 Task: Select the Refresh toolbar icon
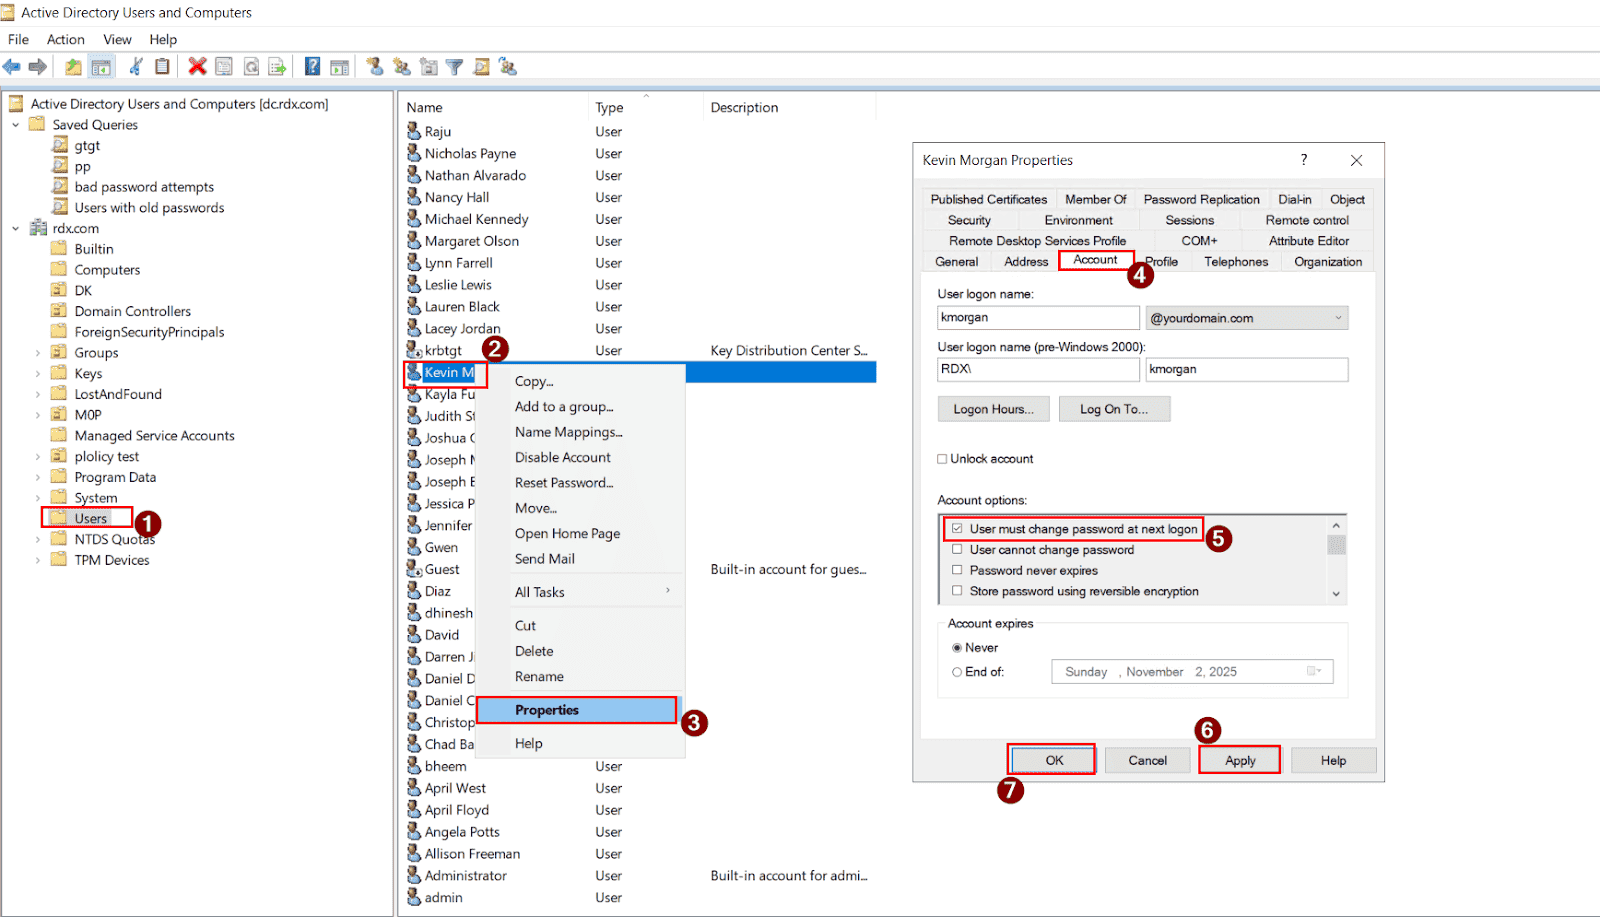(x=251, y=66)
